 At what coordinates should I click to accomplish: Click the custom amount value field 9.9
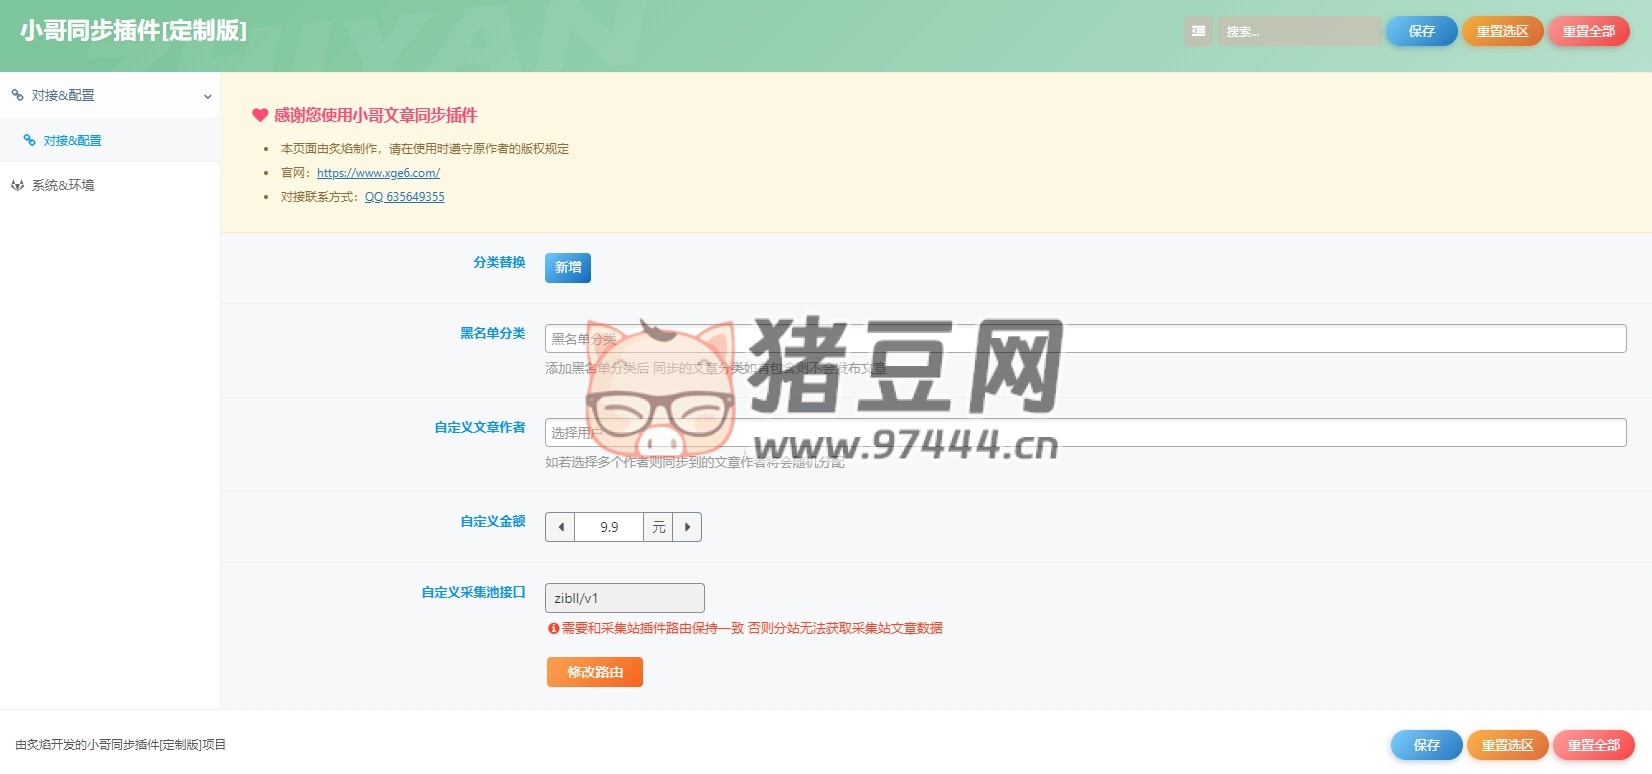(609, 527)
